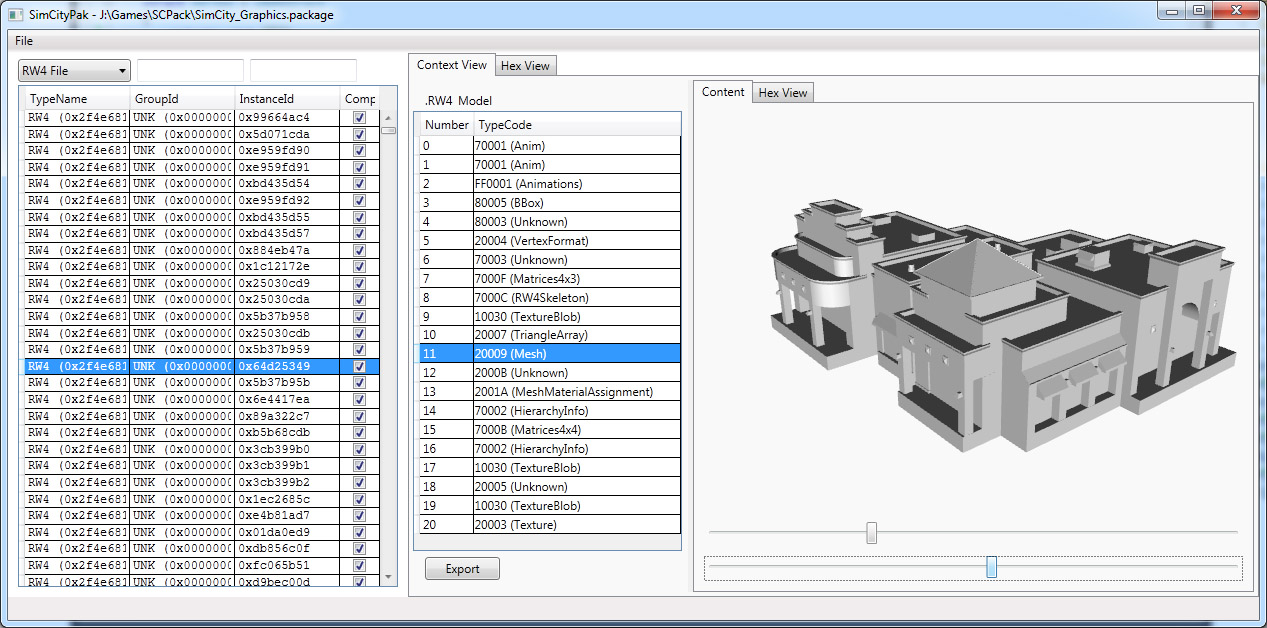1267x628 pixels.
Task: Click the upper slider thumb below the model
Action: pos(871,533)
